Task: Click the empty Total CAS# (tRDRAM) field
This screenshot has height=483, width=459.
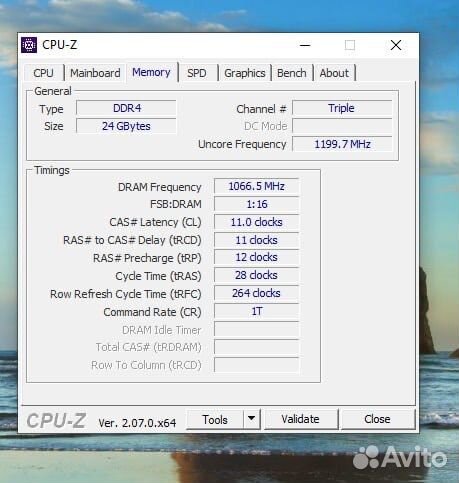Action: (x=256, y=347)
